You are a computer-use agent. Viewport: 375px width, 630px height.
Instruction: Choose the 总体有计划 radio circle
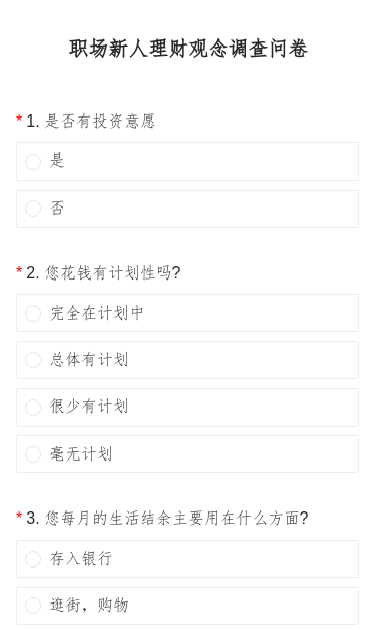pyautogui.click(x=33, y=360)
